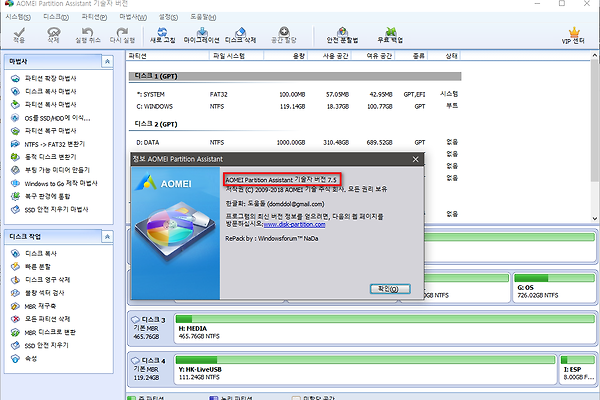Select the Y: HK-LiveUSB partition block
Image resolution: width=600 pixels, height=400 pixels.
(x=365, y=369)
